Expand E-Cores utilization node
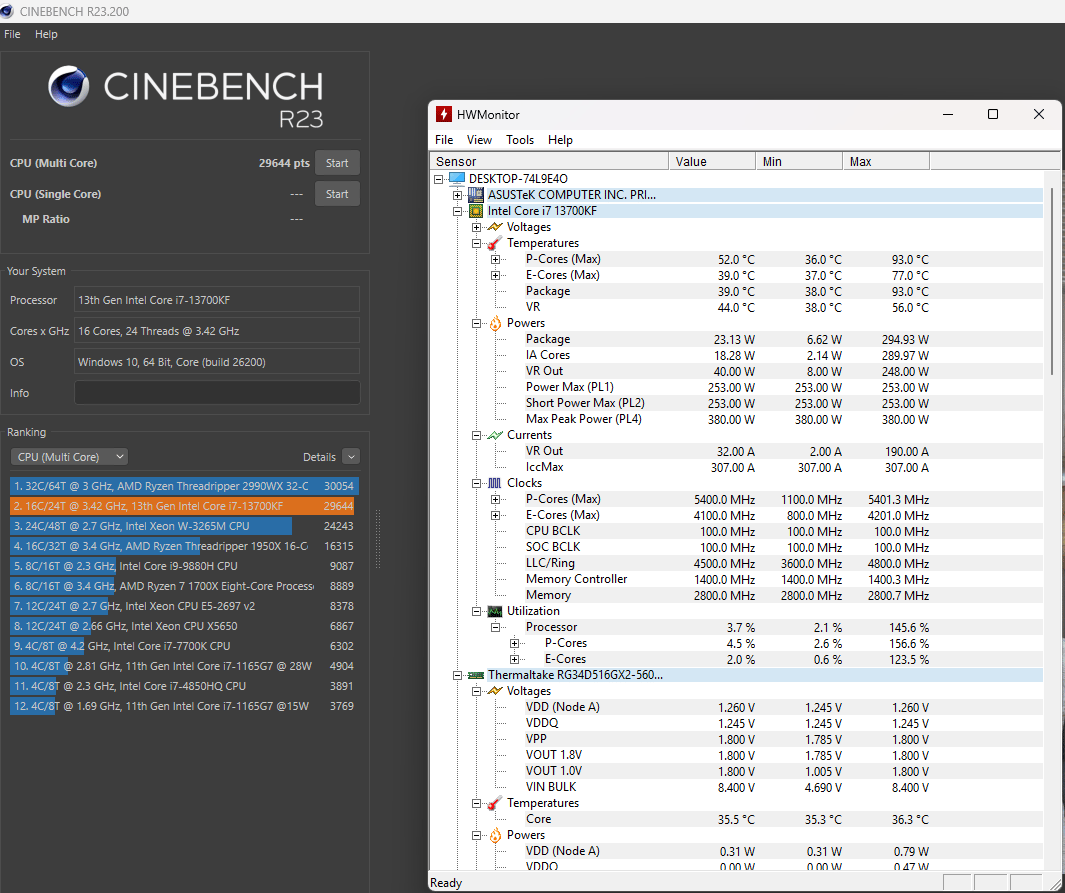1065x893 pixels. coord(515,659)
